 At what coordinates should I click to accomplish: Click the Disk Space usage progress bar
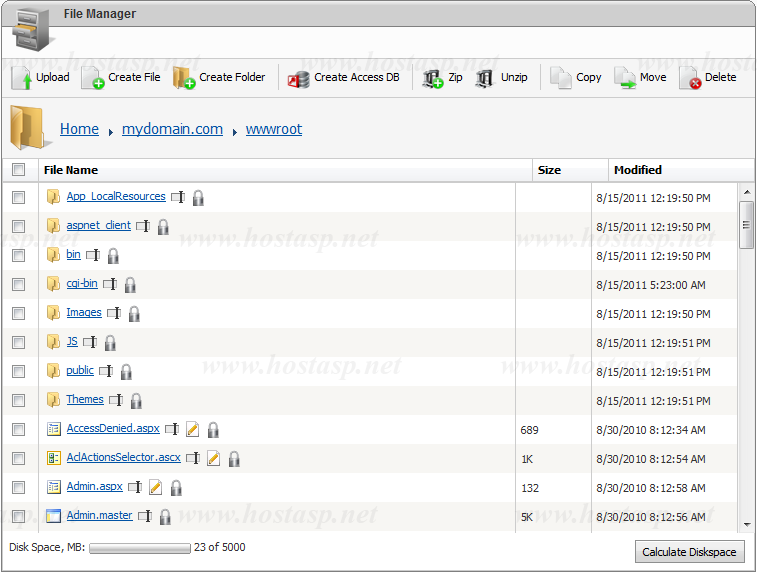coord(139,548)
